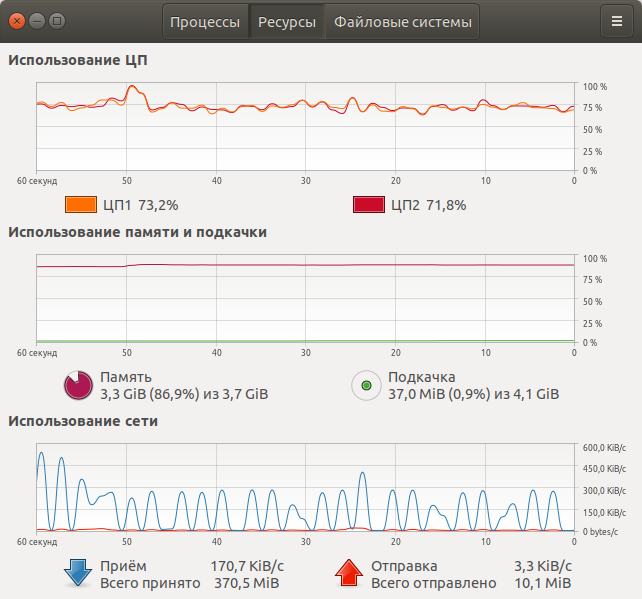Click the 600,0 KiB/с network axis label
642x599 pixels.
(x=604, y=448)
